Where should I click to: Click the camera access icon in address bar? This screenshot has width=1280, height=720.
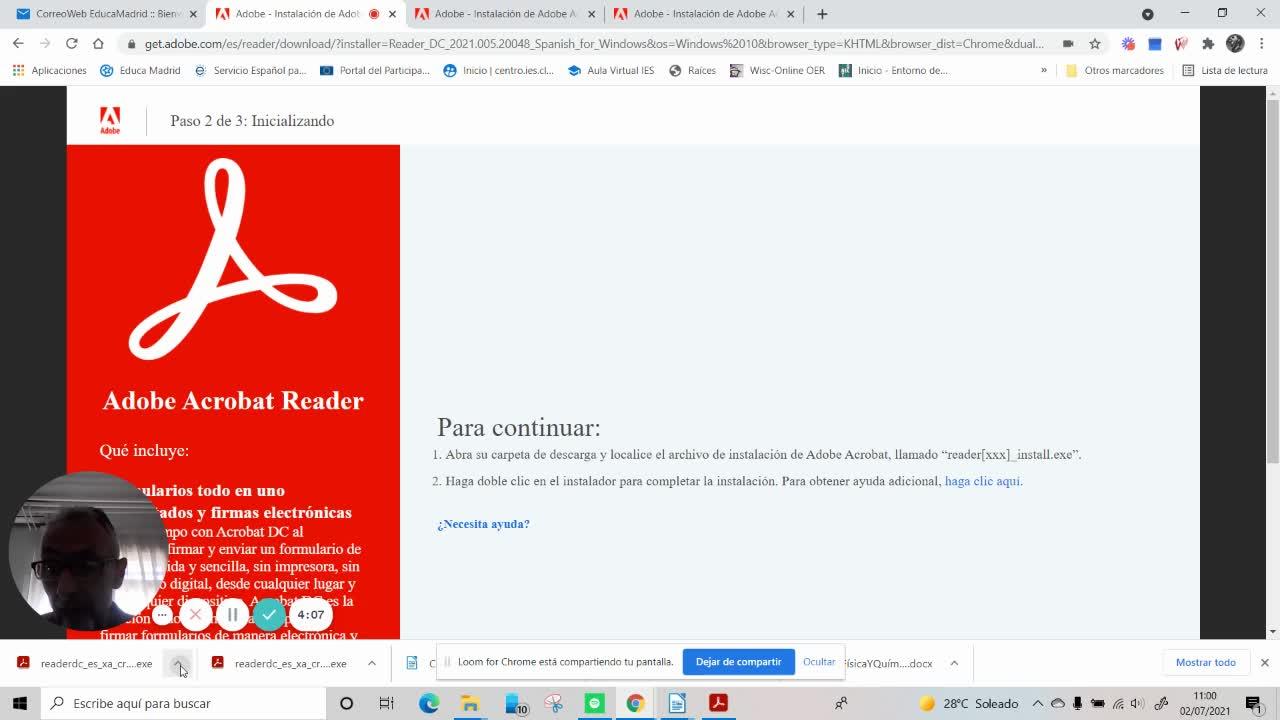(1068, 44)
